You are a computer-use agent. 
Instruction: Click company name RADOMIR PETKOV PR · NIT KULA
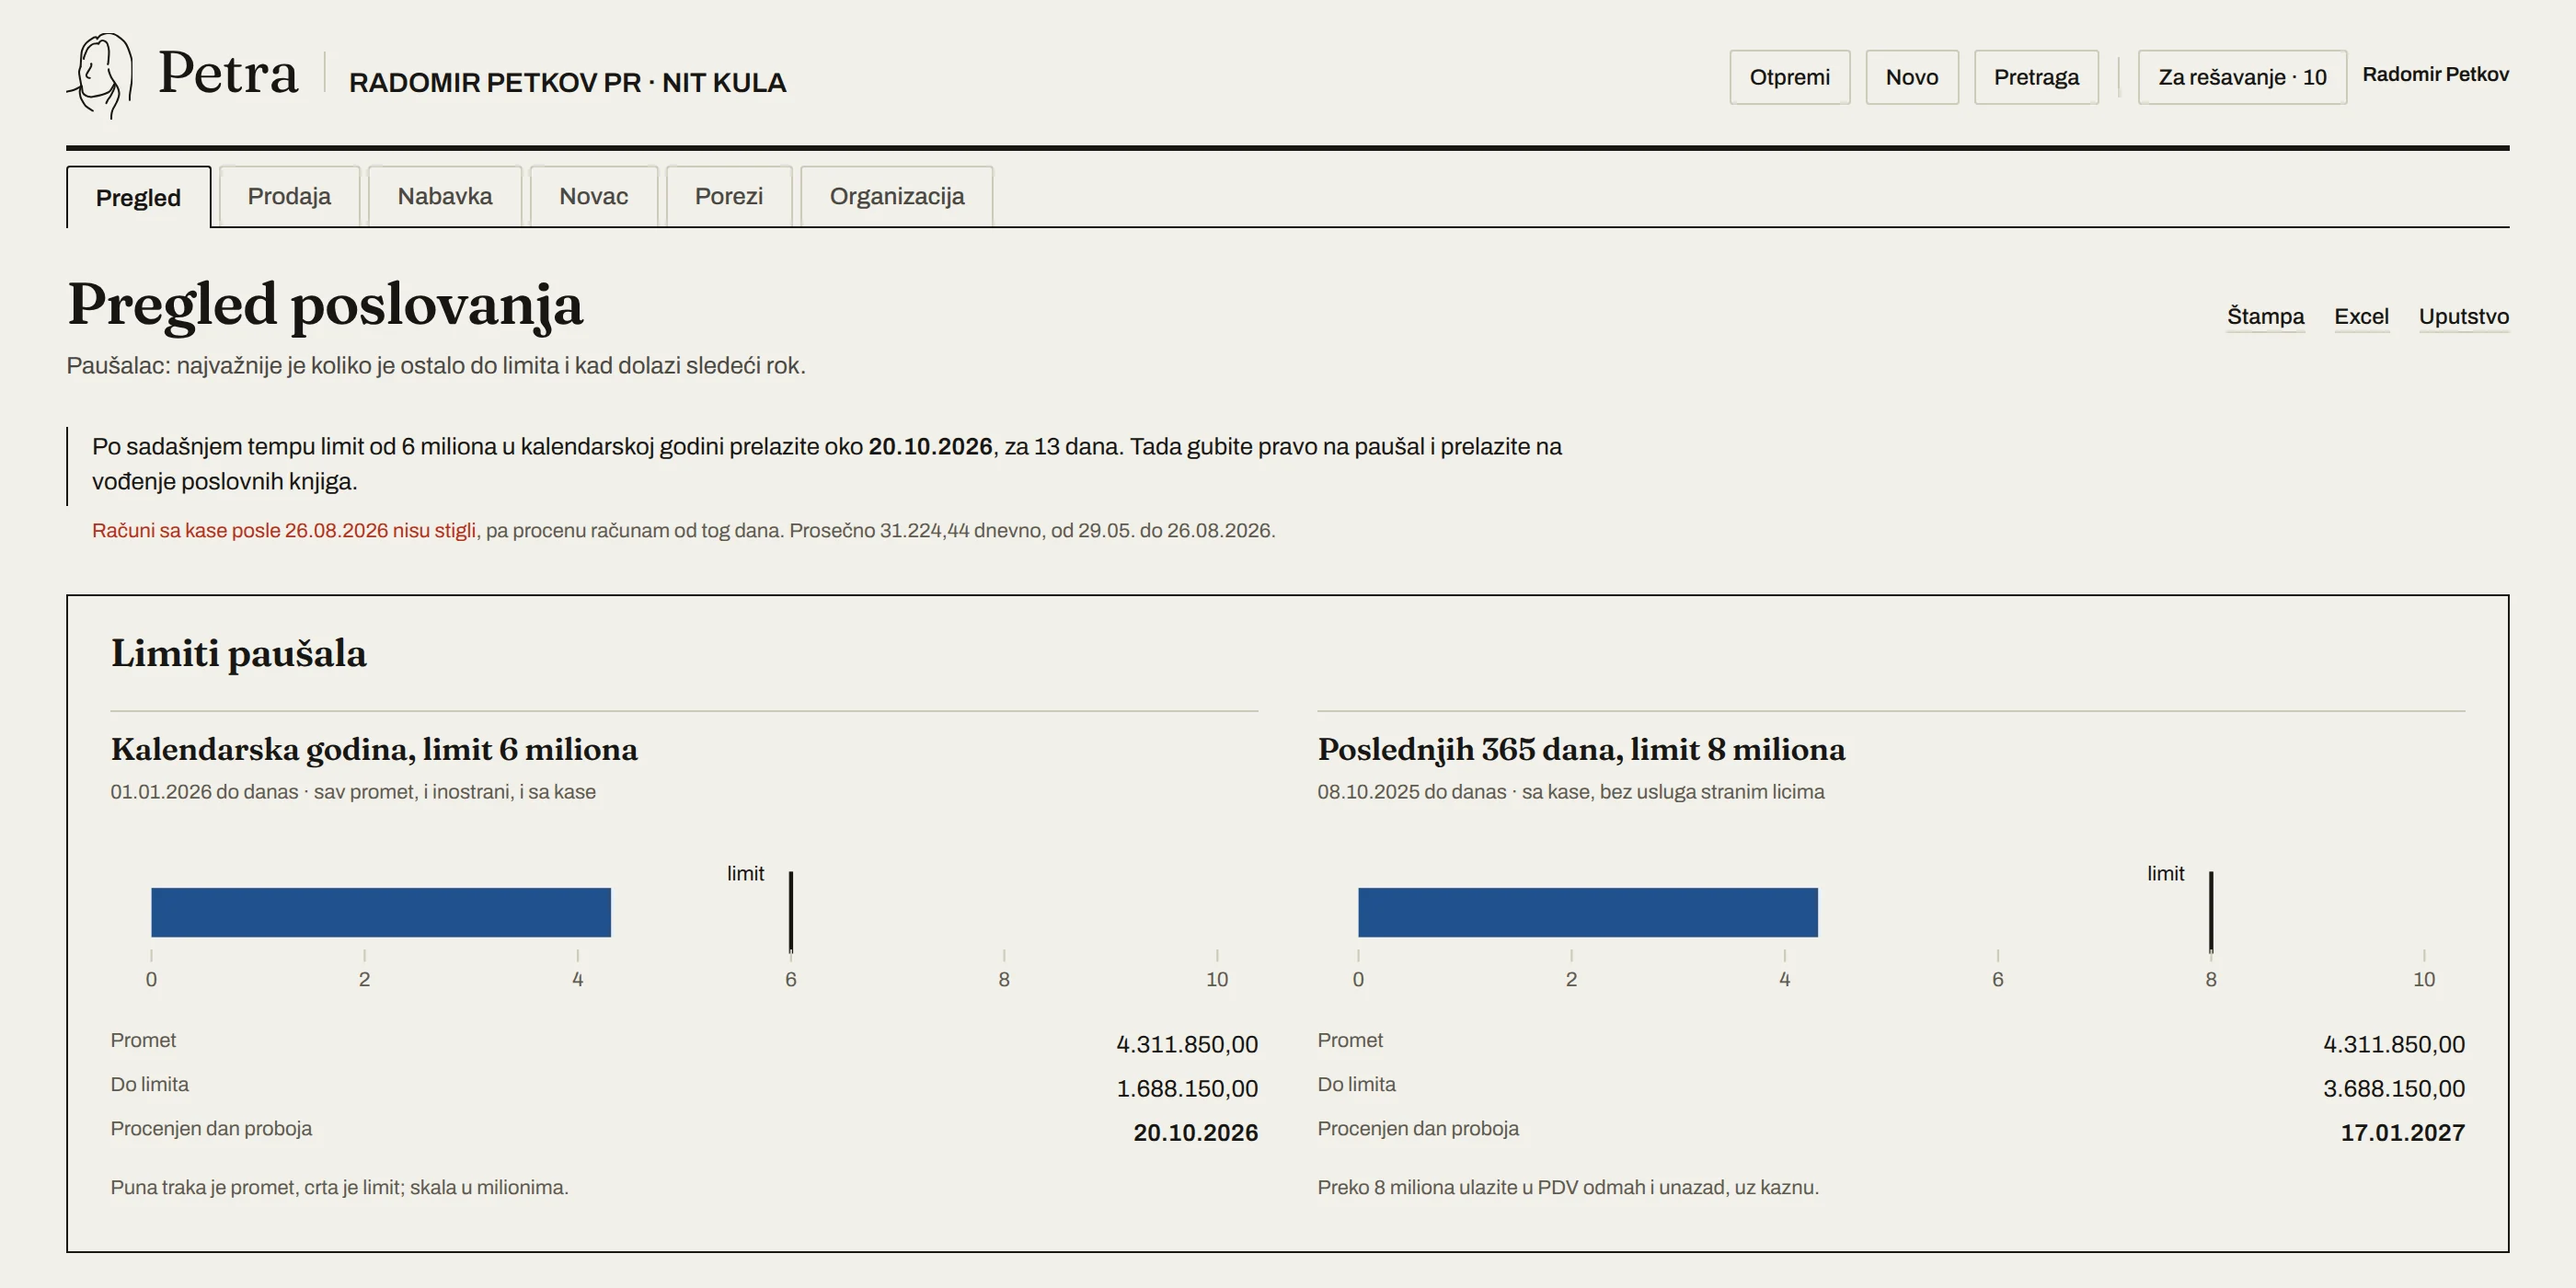click(x=567, y=83)
